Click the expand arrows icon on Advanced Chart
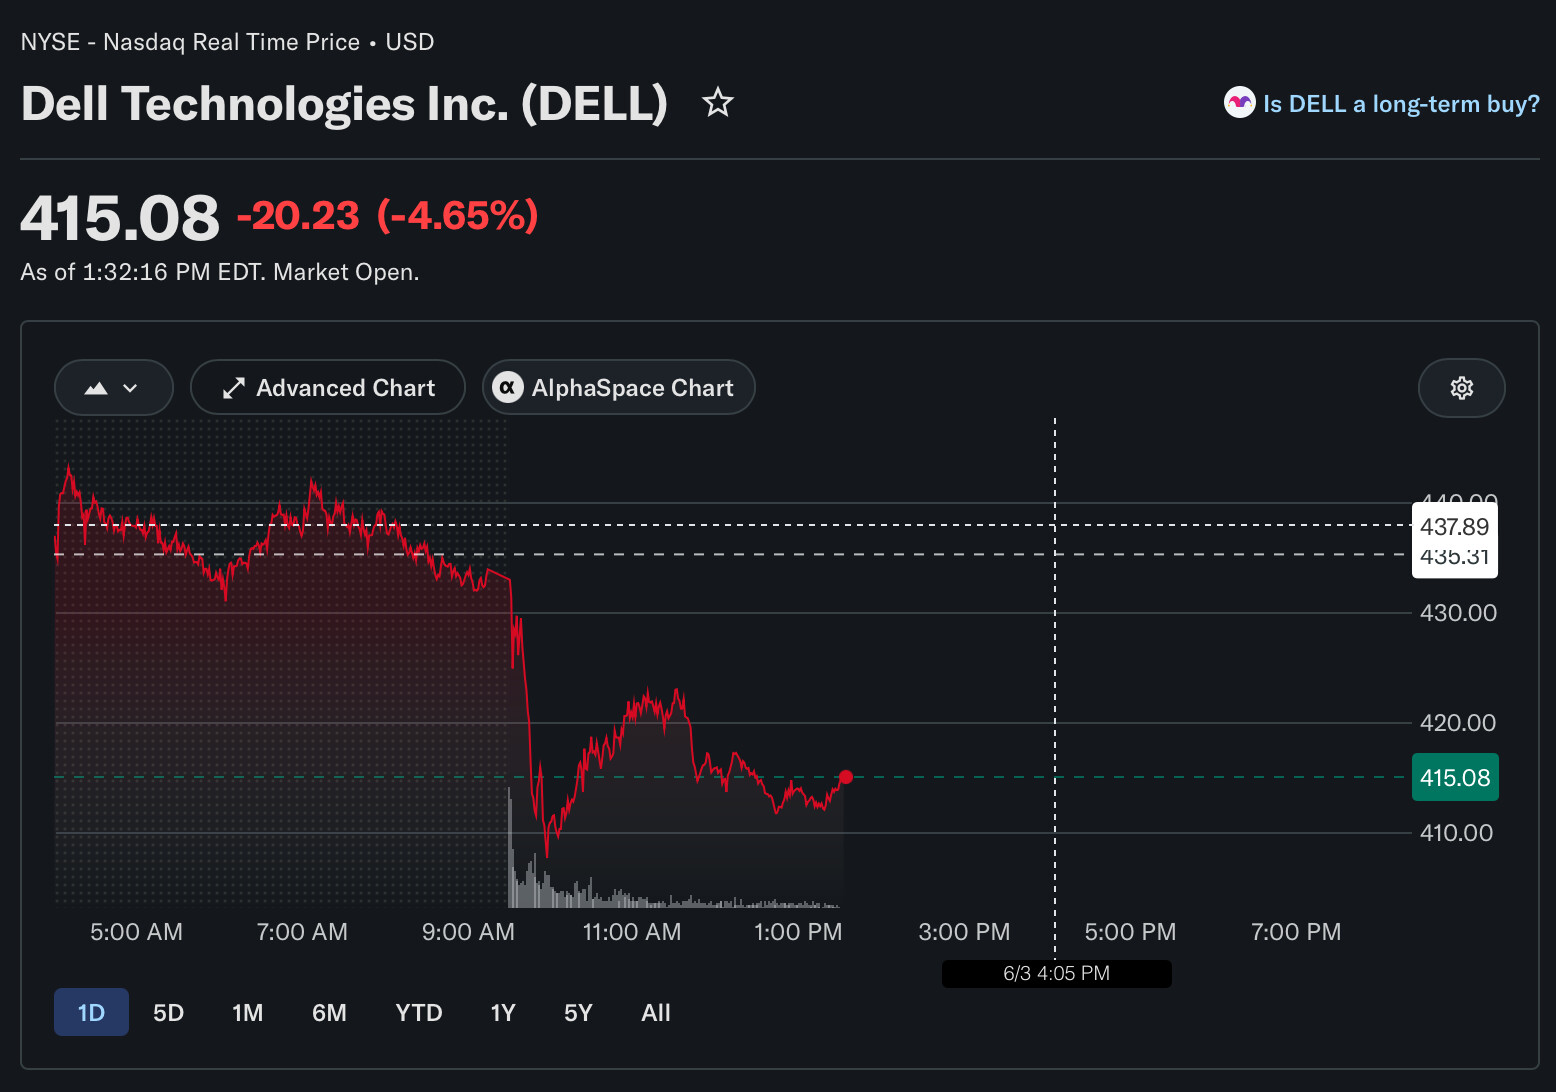The height and width of the screenshot is (1092, 1556). [233, 388]
